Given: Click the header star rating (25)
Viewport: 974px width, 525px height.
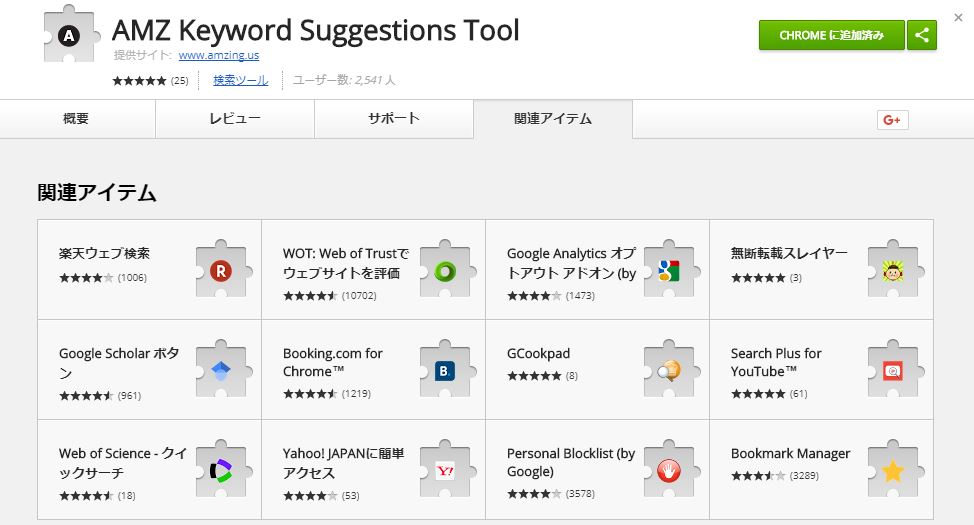Looking at the screenshot, I should click(150, 81).
